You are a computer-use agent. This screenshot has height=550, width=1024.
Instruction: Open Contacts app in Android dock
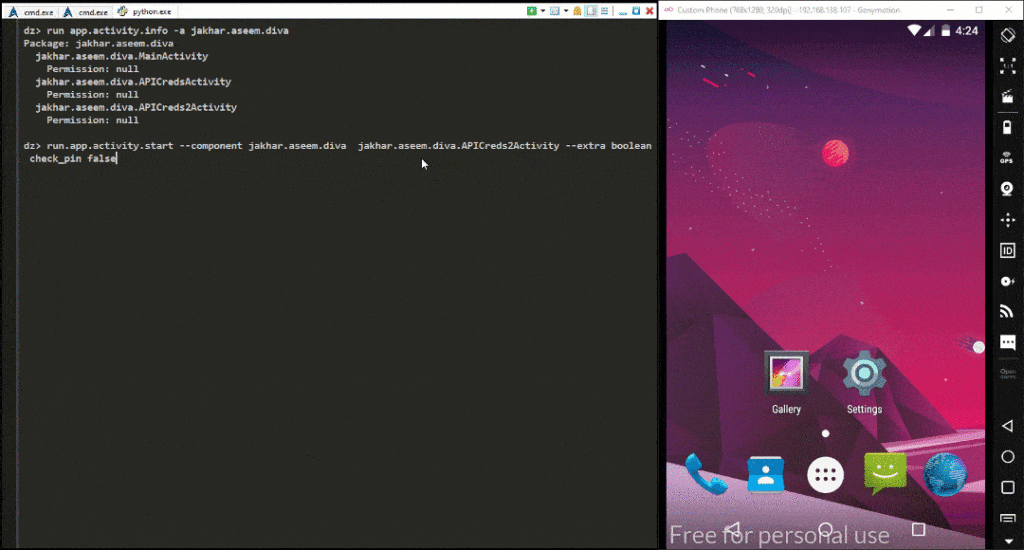[765, 475]
